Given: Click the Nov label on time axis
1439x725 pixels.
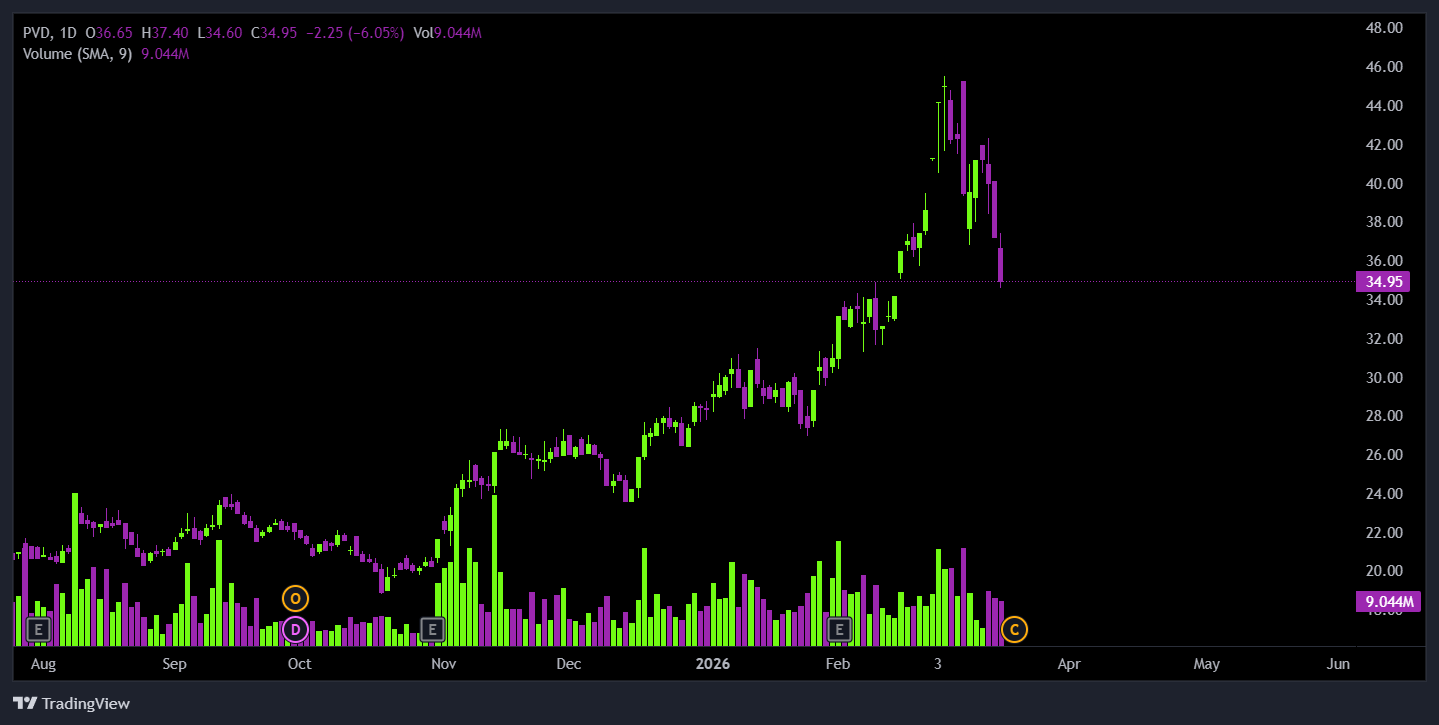Looking at the screenshot, I should coord(444,664).
